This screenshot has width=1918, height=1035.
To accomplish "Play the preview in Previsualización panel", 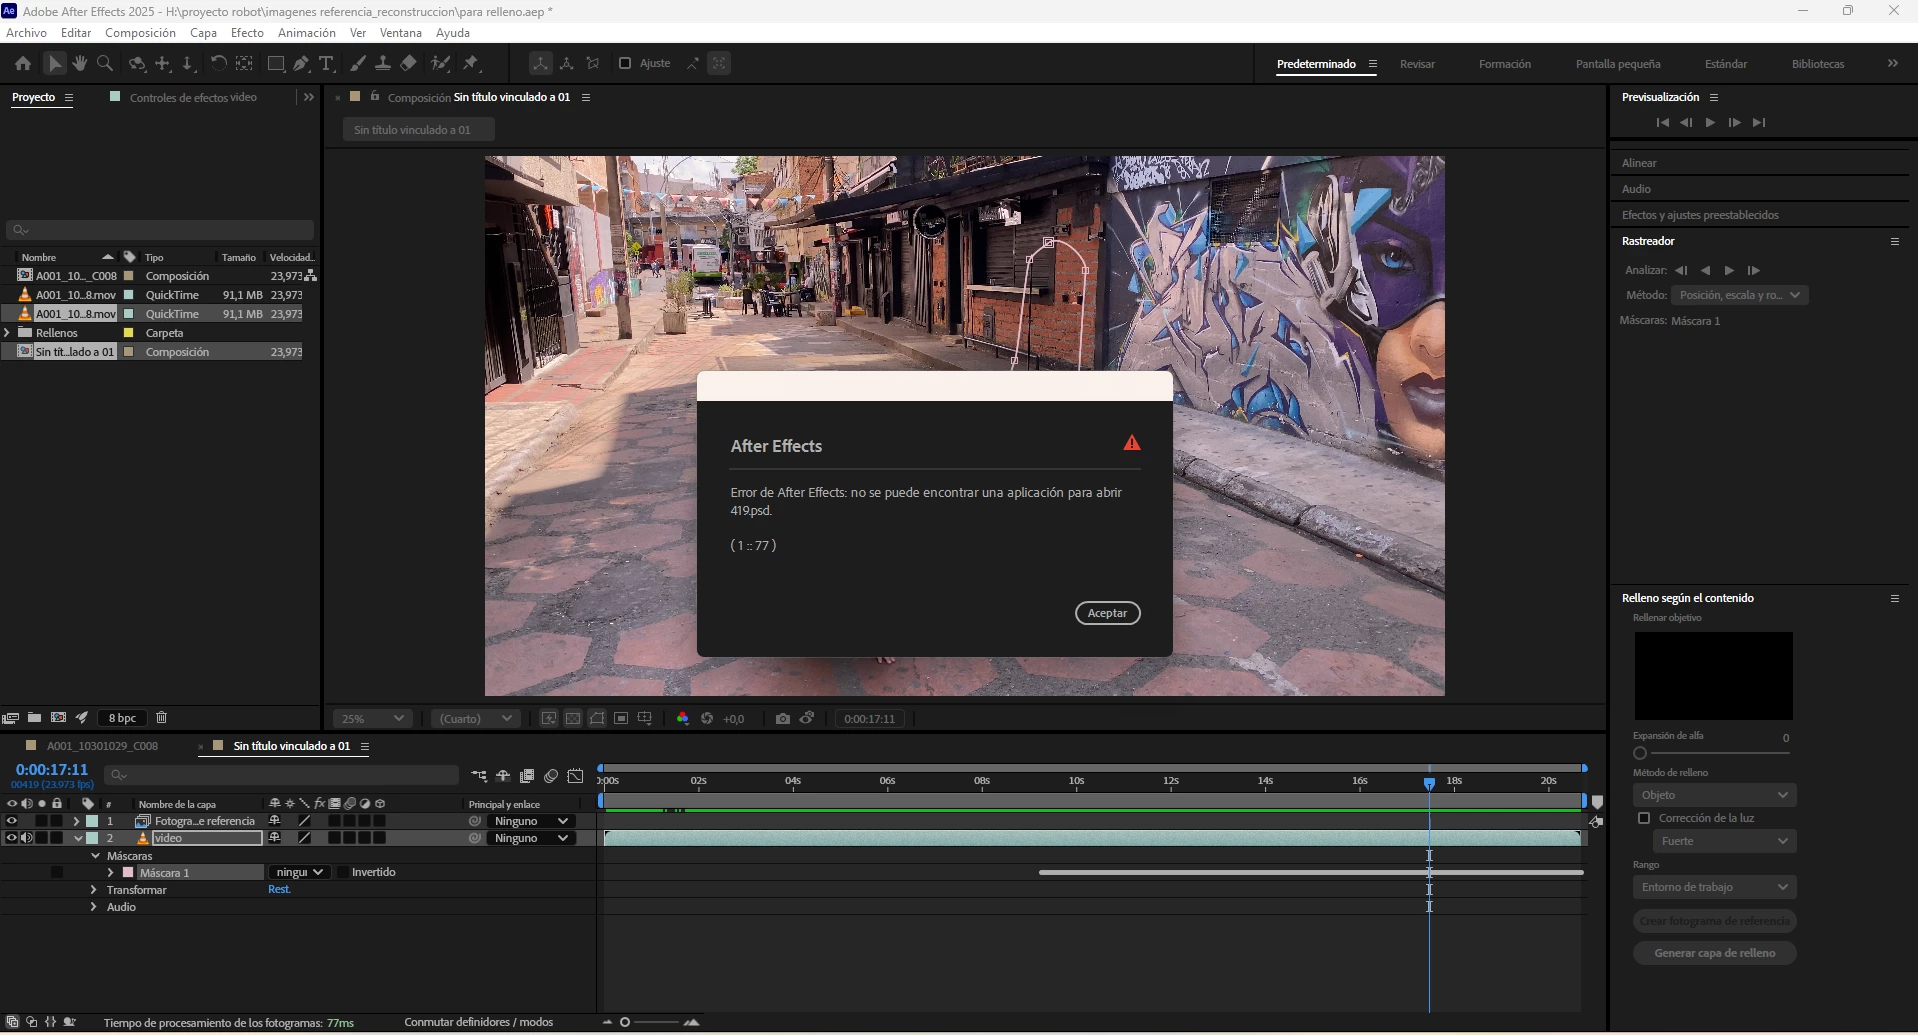I will (1710, 122).
